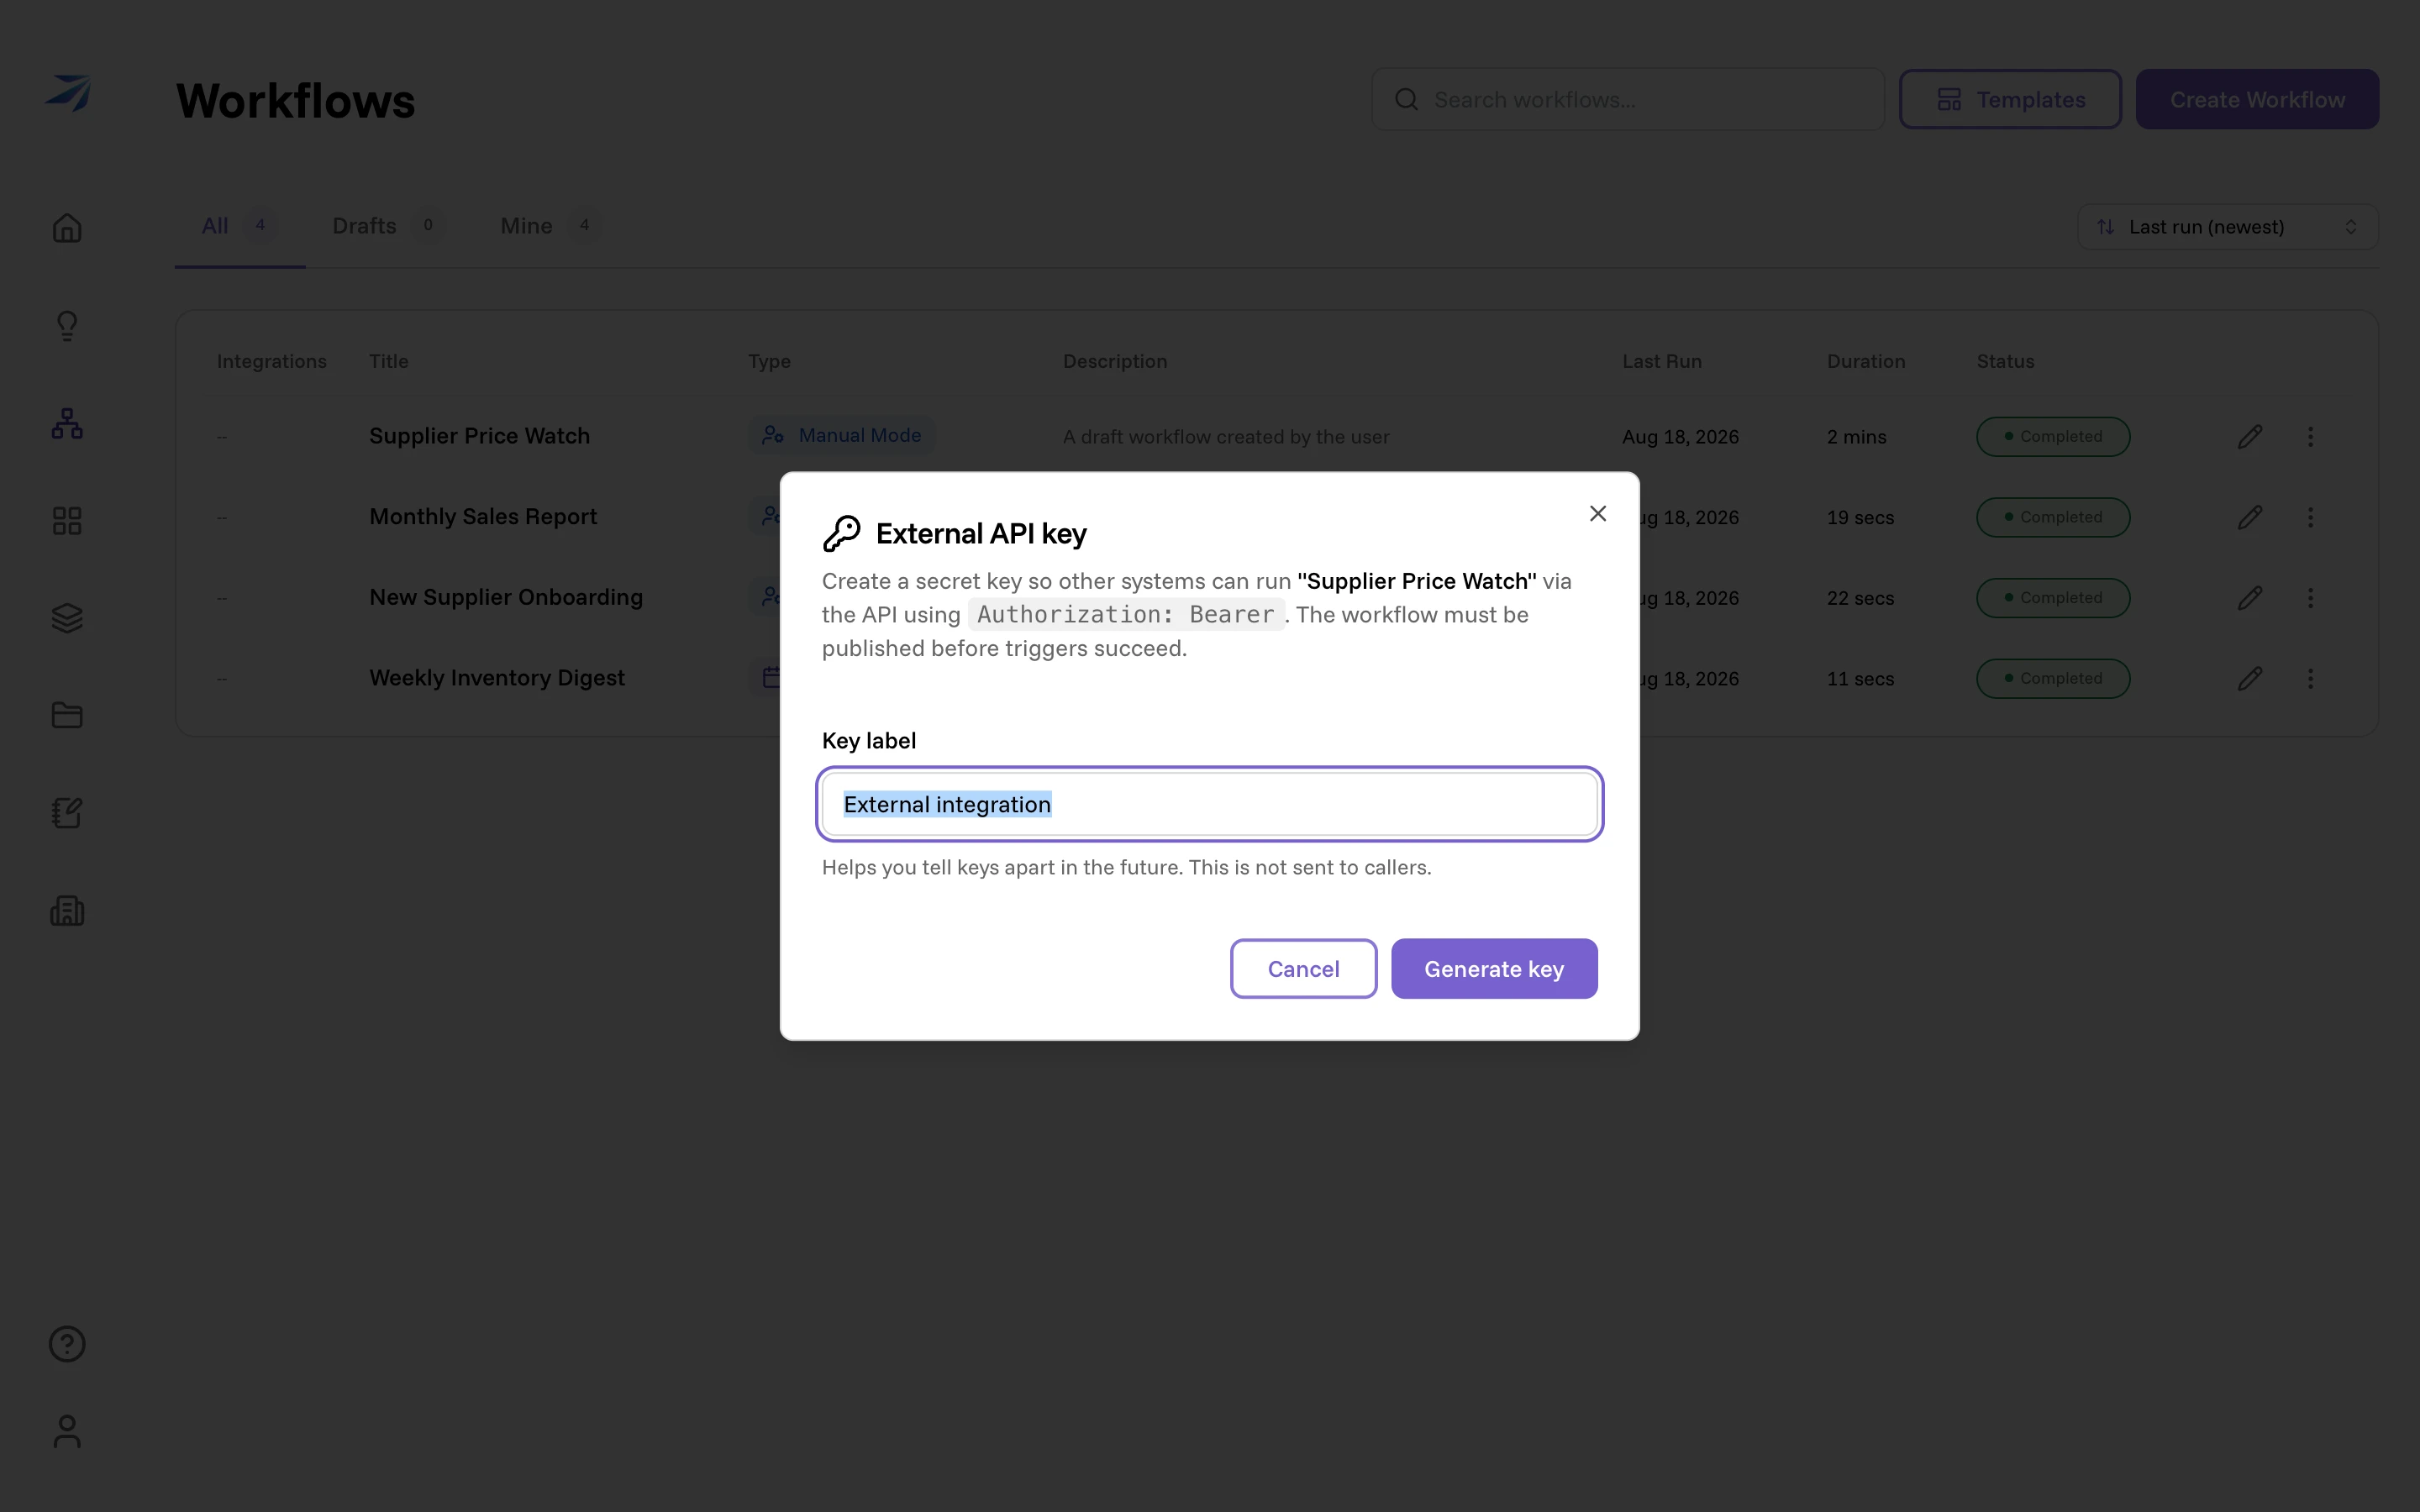Click the '2 mins' duration cell
2420x1512 pixels.
coord(1856,437)
